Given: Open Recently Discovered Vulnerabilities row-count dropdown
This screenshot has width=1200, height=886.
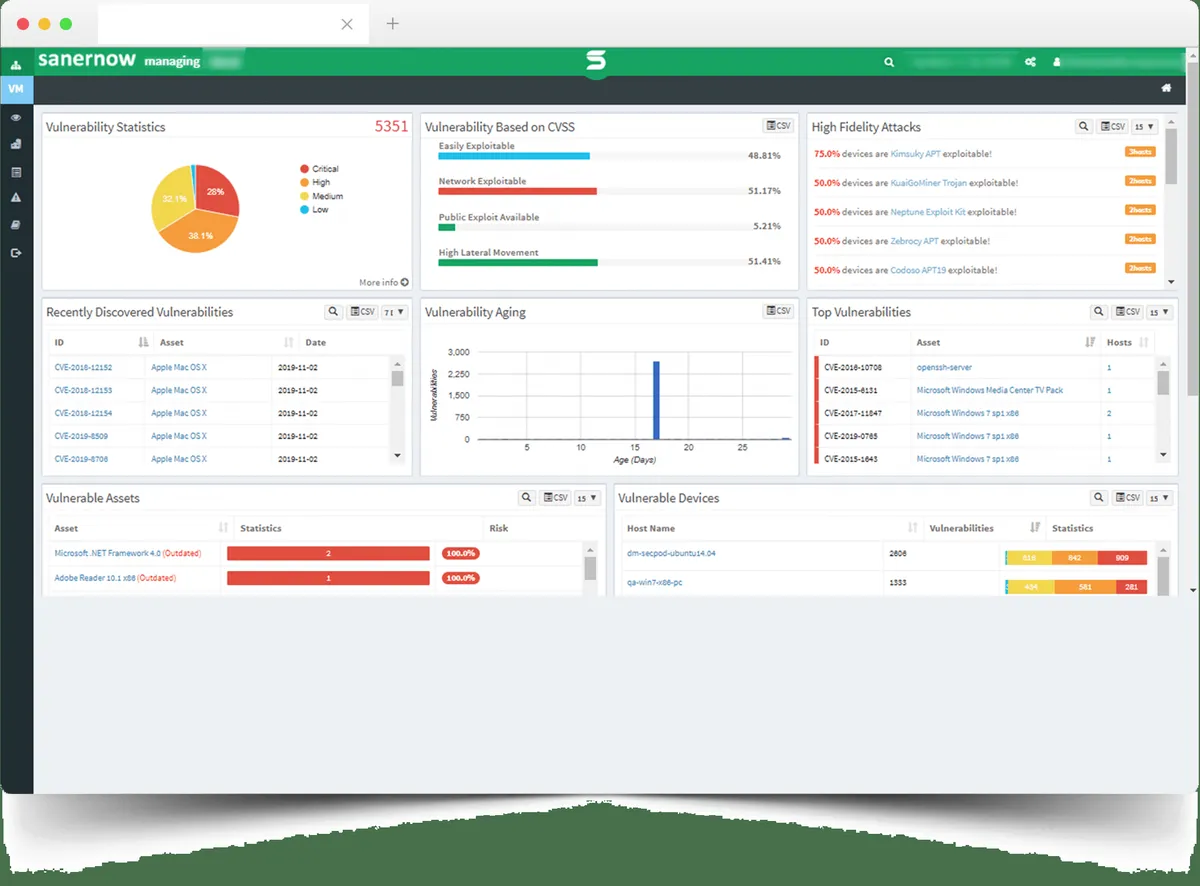Looking at the screenshot, I should 395,312.
